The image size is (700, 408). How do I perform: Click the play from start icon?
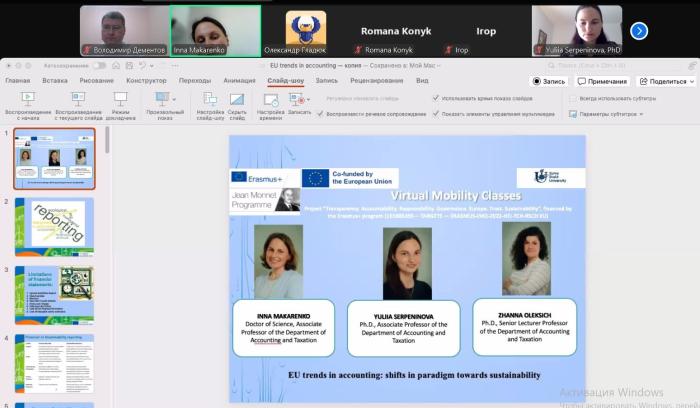coord(27,99)
